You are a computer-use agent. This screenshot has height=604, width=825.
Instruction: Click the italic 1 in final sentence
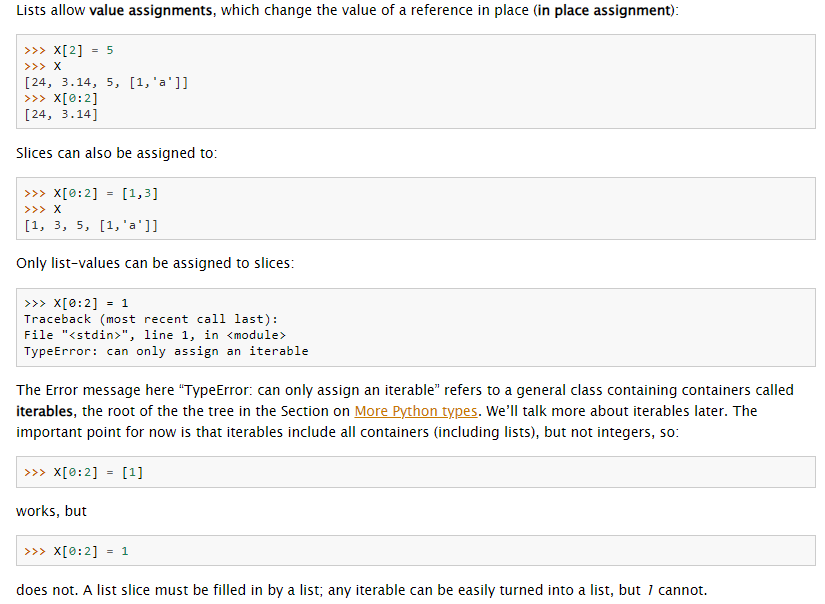tap(650, 590)
